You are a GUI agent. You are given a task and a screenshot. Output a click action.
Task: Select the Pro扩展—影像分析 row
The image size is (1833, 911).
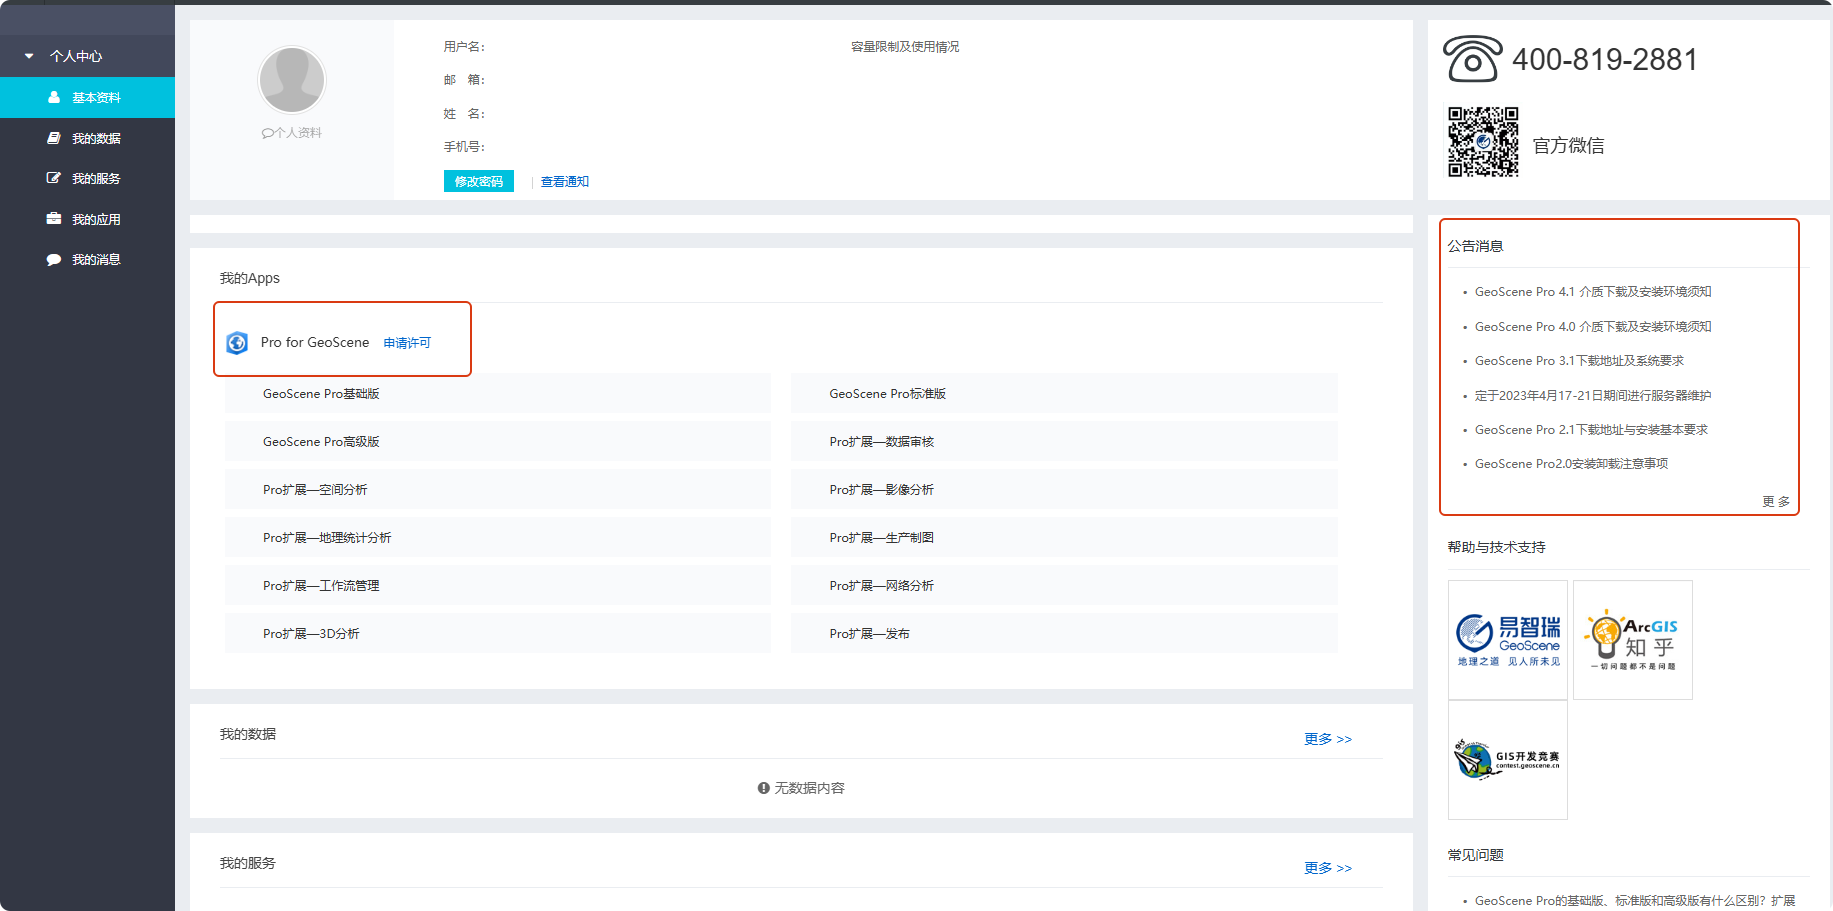coord(1064,489)
